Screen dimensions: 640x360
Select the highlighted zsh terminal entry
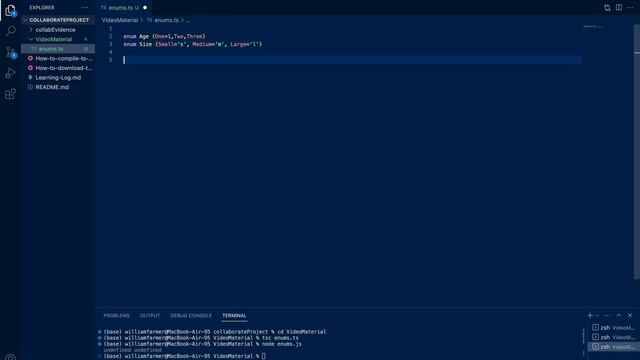[x=613, y=347]
